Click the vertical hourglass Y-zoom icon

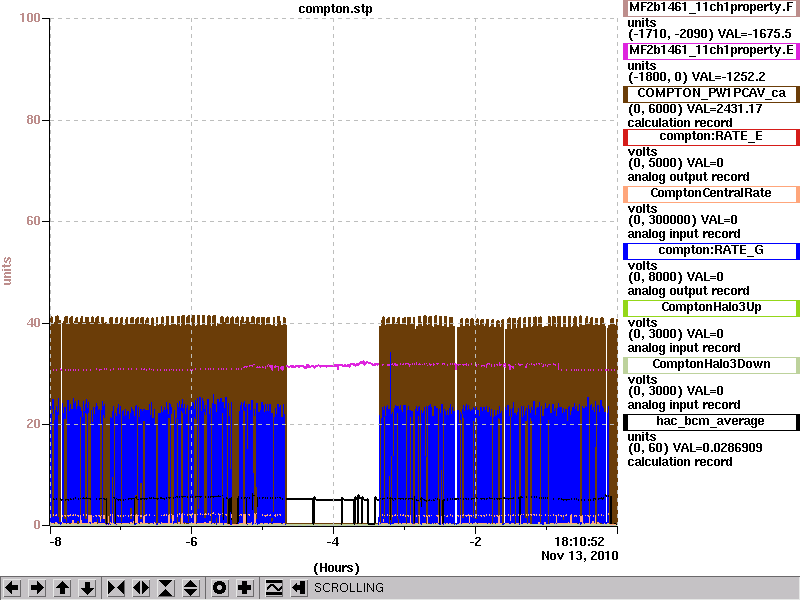click(x=166, y=588)
